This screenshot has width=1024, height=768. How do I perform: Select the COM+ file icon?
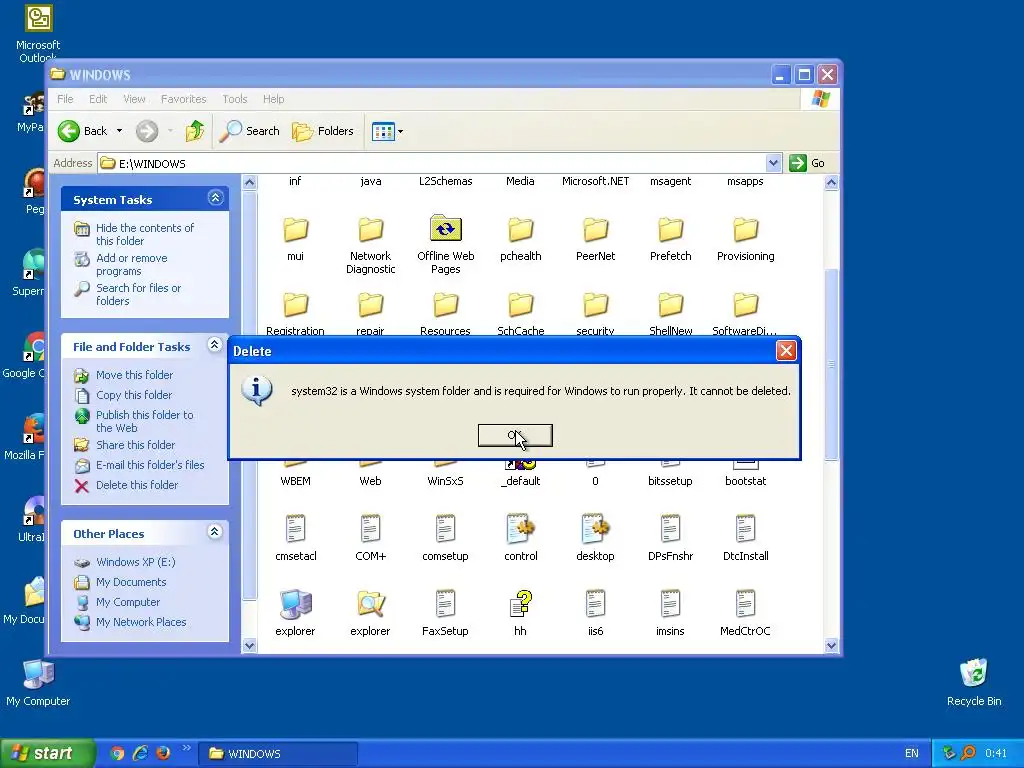coord(370,529)
